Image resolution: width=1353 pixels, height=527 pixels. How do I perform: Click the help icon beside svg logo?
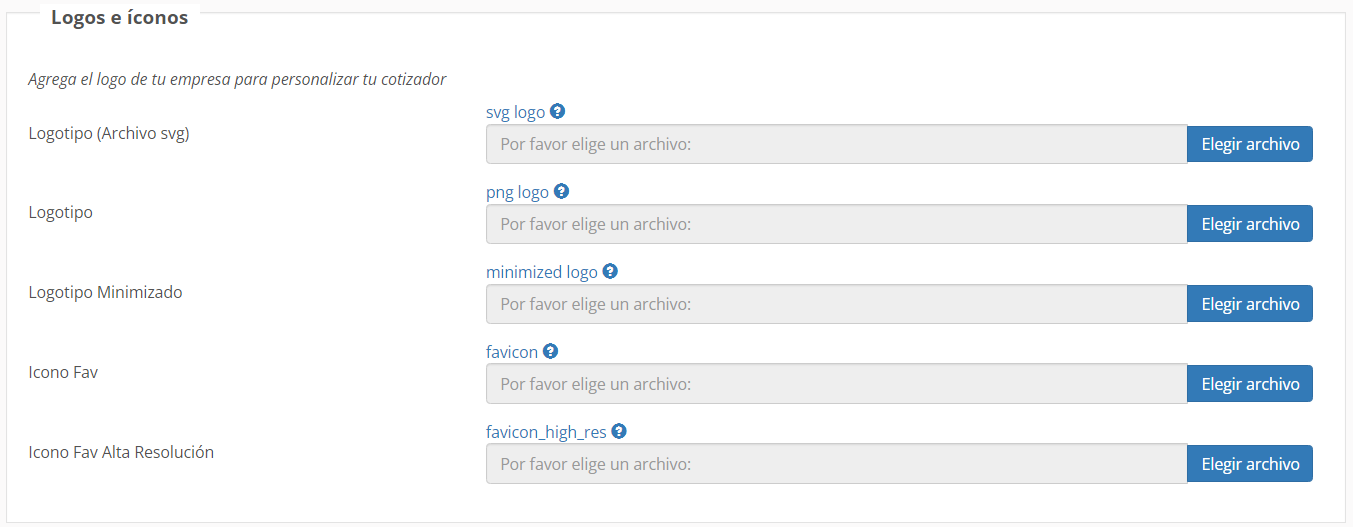point(558,111)
